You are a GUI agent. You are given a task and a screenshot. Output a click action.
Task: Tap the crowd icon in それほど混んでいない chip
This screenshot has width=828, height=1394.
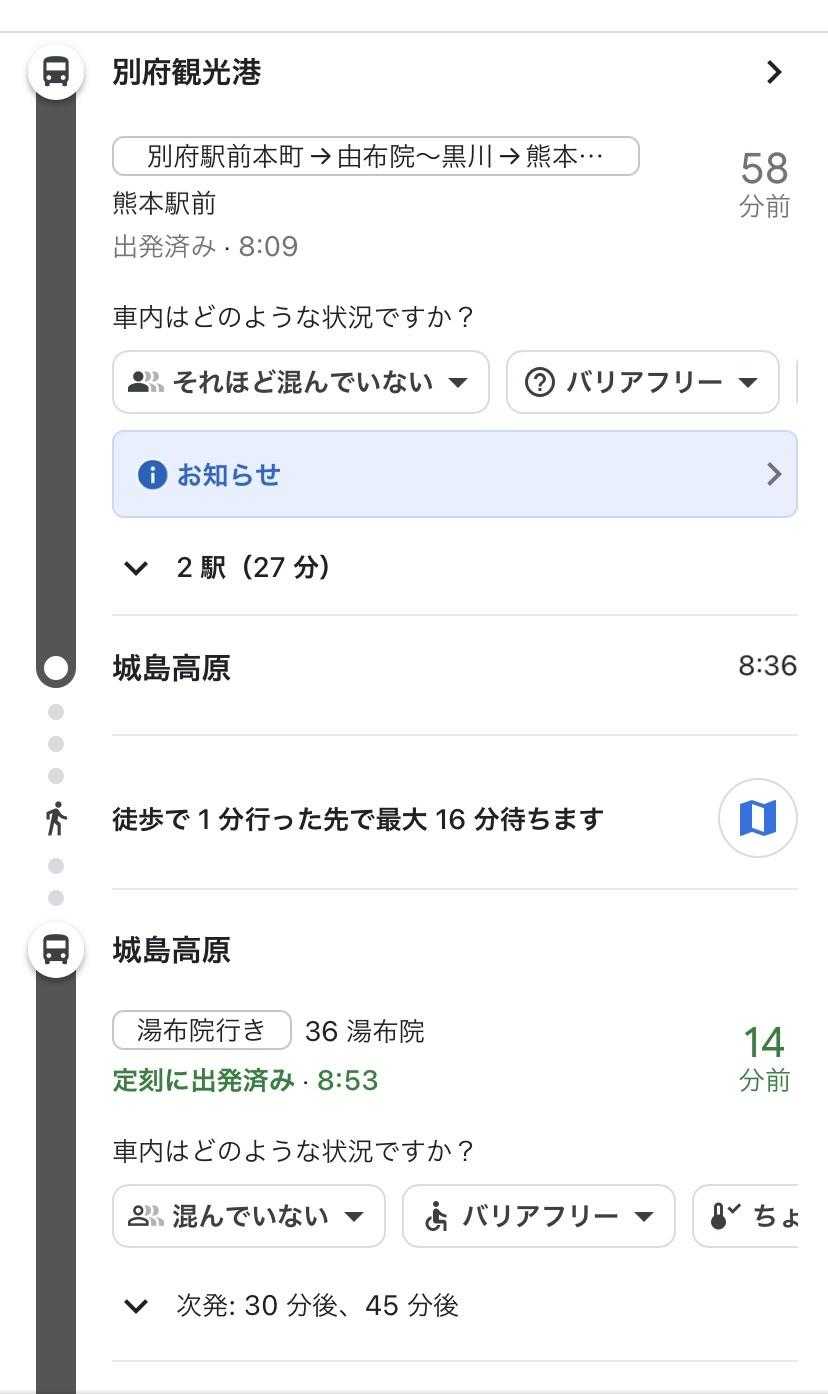pos(146,382)
